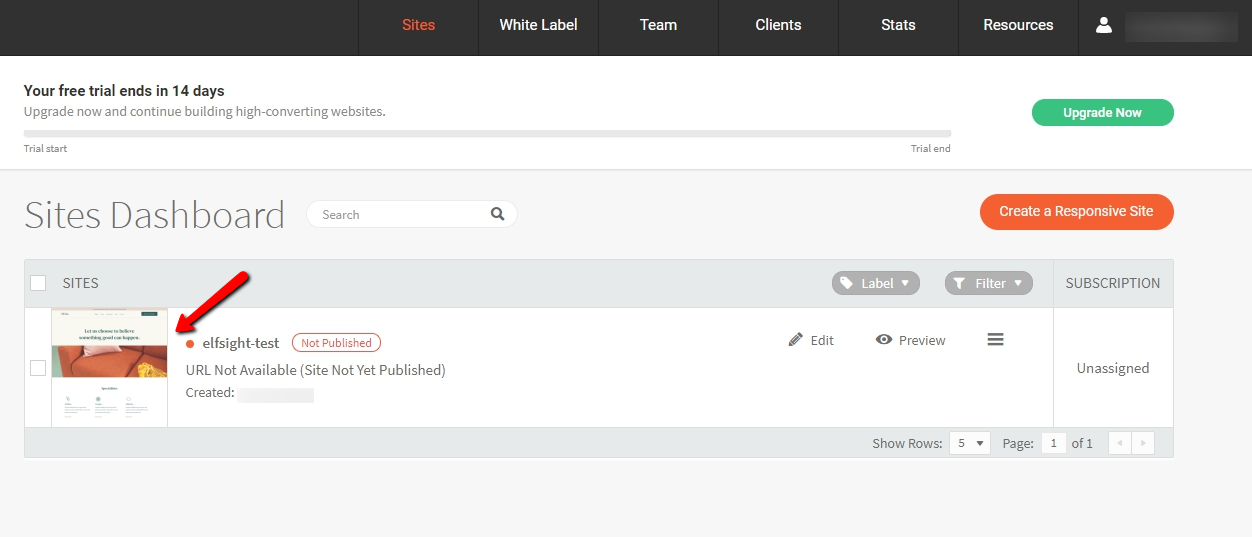Preview the elfsight-test site

pyautogui.click(x=910, y=340)
